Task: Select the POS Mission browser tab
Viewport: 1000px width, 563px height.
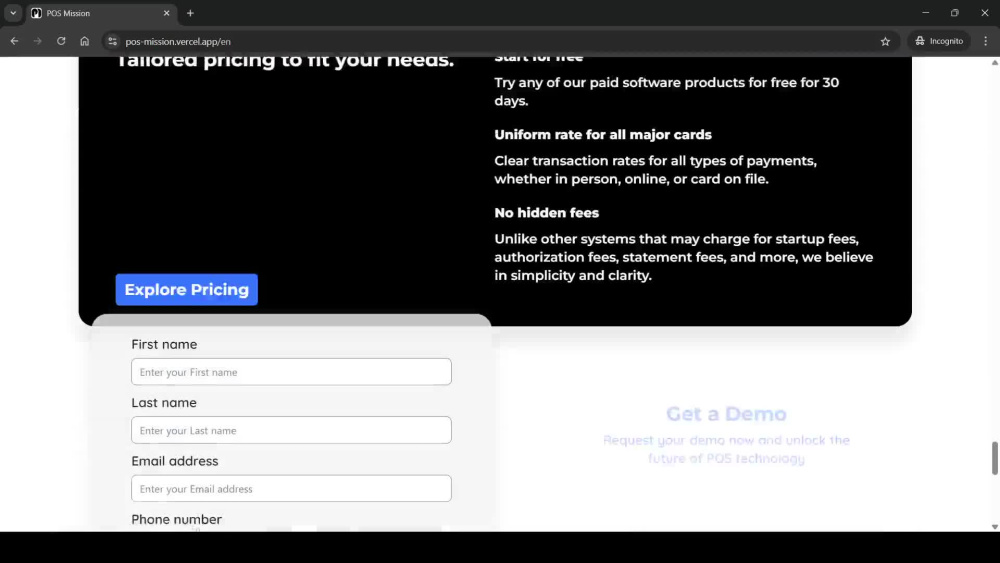Action: (101, 13)
